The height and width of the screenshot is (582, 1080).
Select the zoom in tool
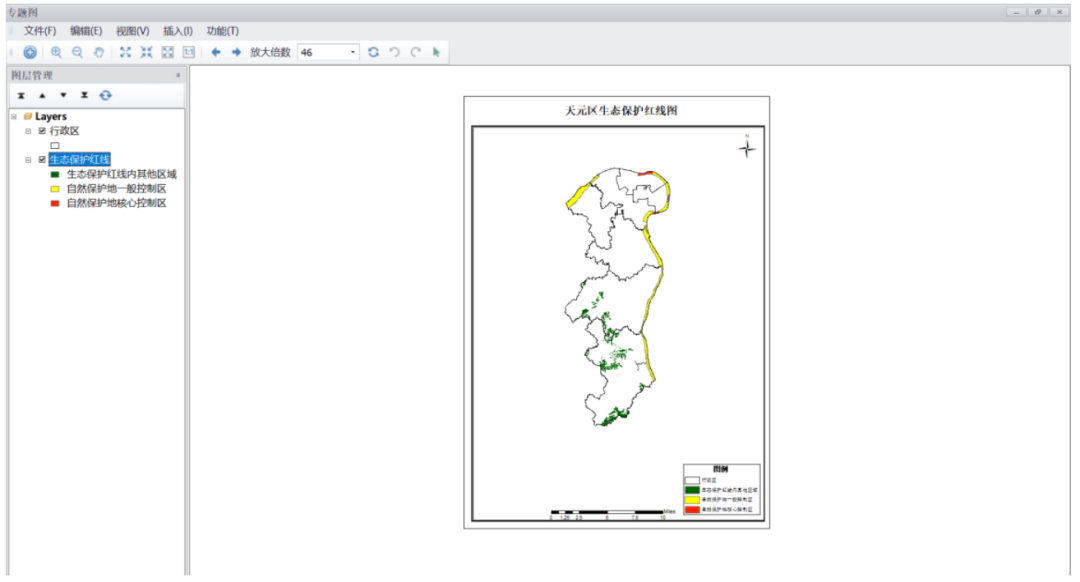pyautogui.click(x=56, y=52)
